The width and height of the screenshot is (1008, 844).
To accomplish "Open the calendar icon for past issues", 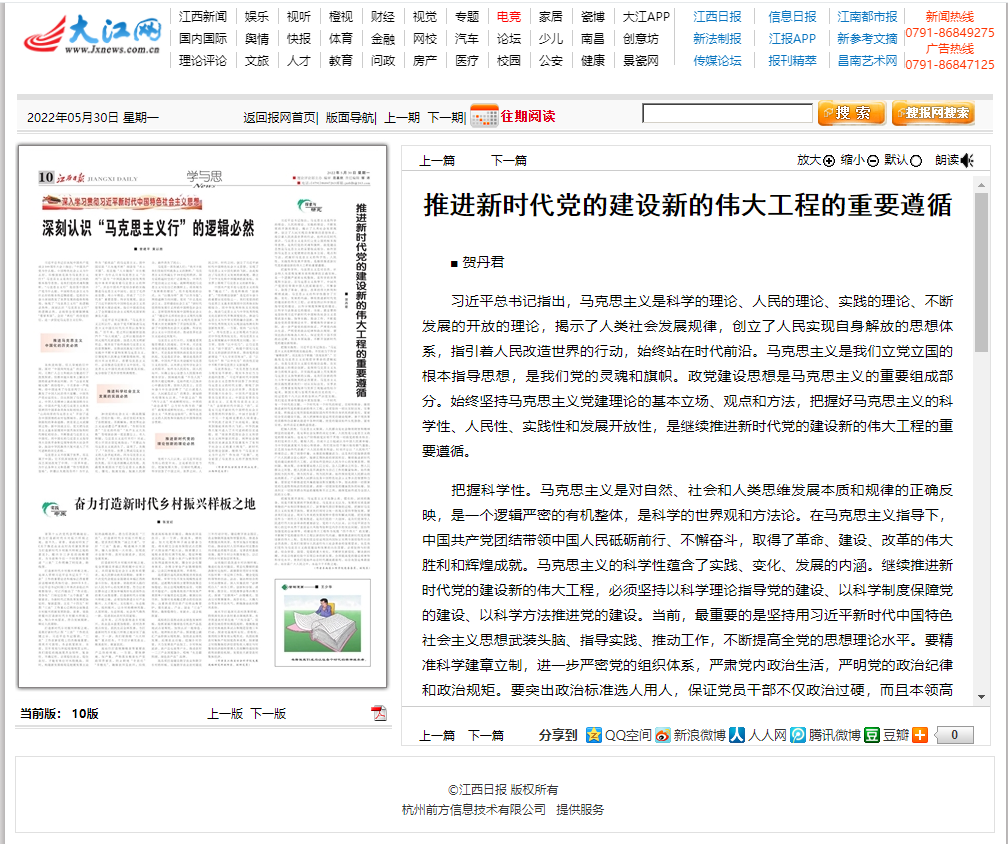I will coord(484,116).
